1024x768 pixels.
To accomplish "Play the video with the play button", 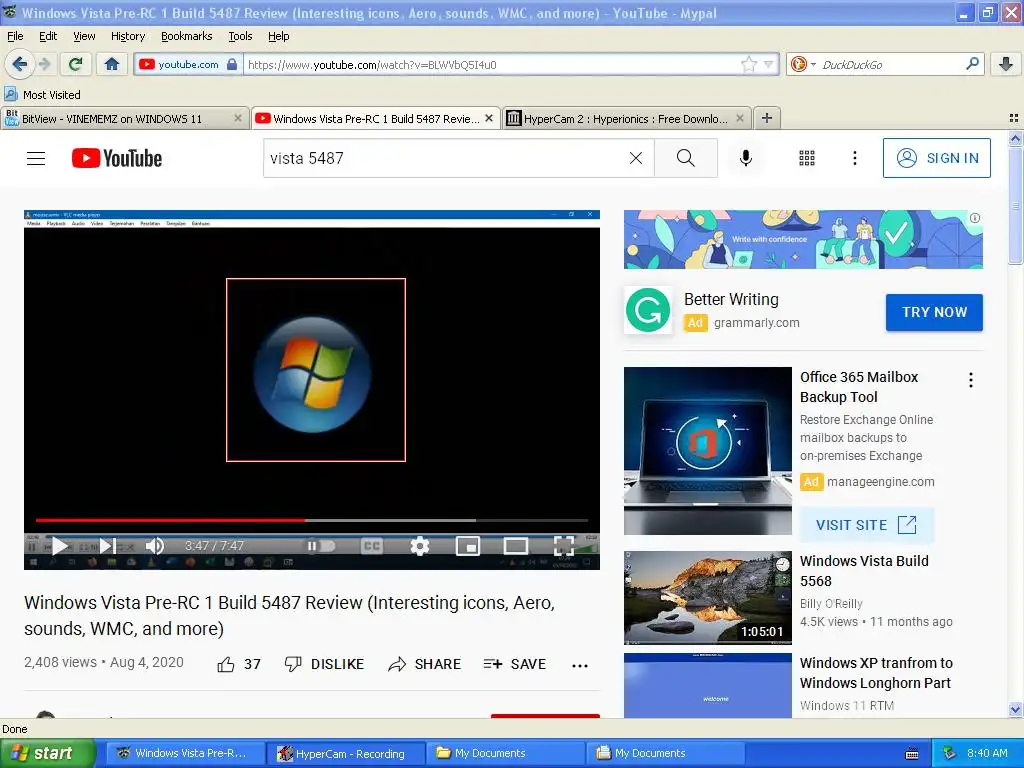I will click(x=59, y=546).
